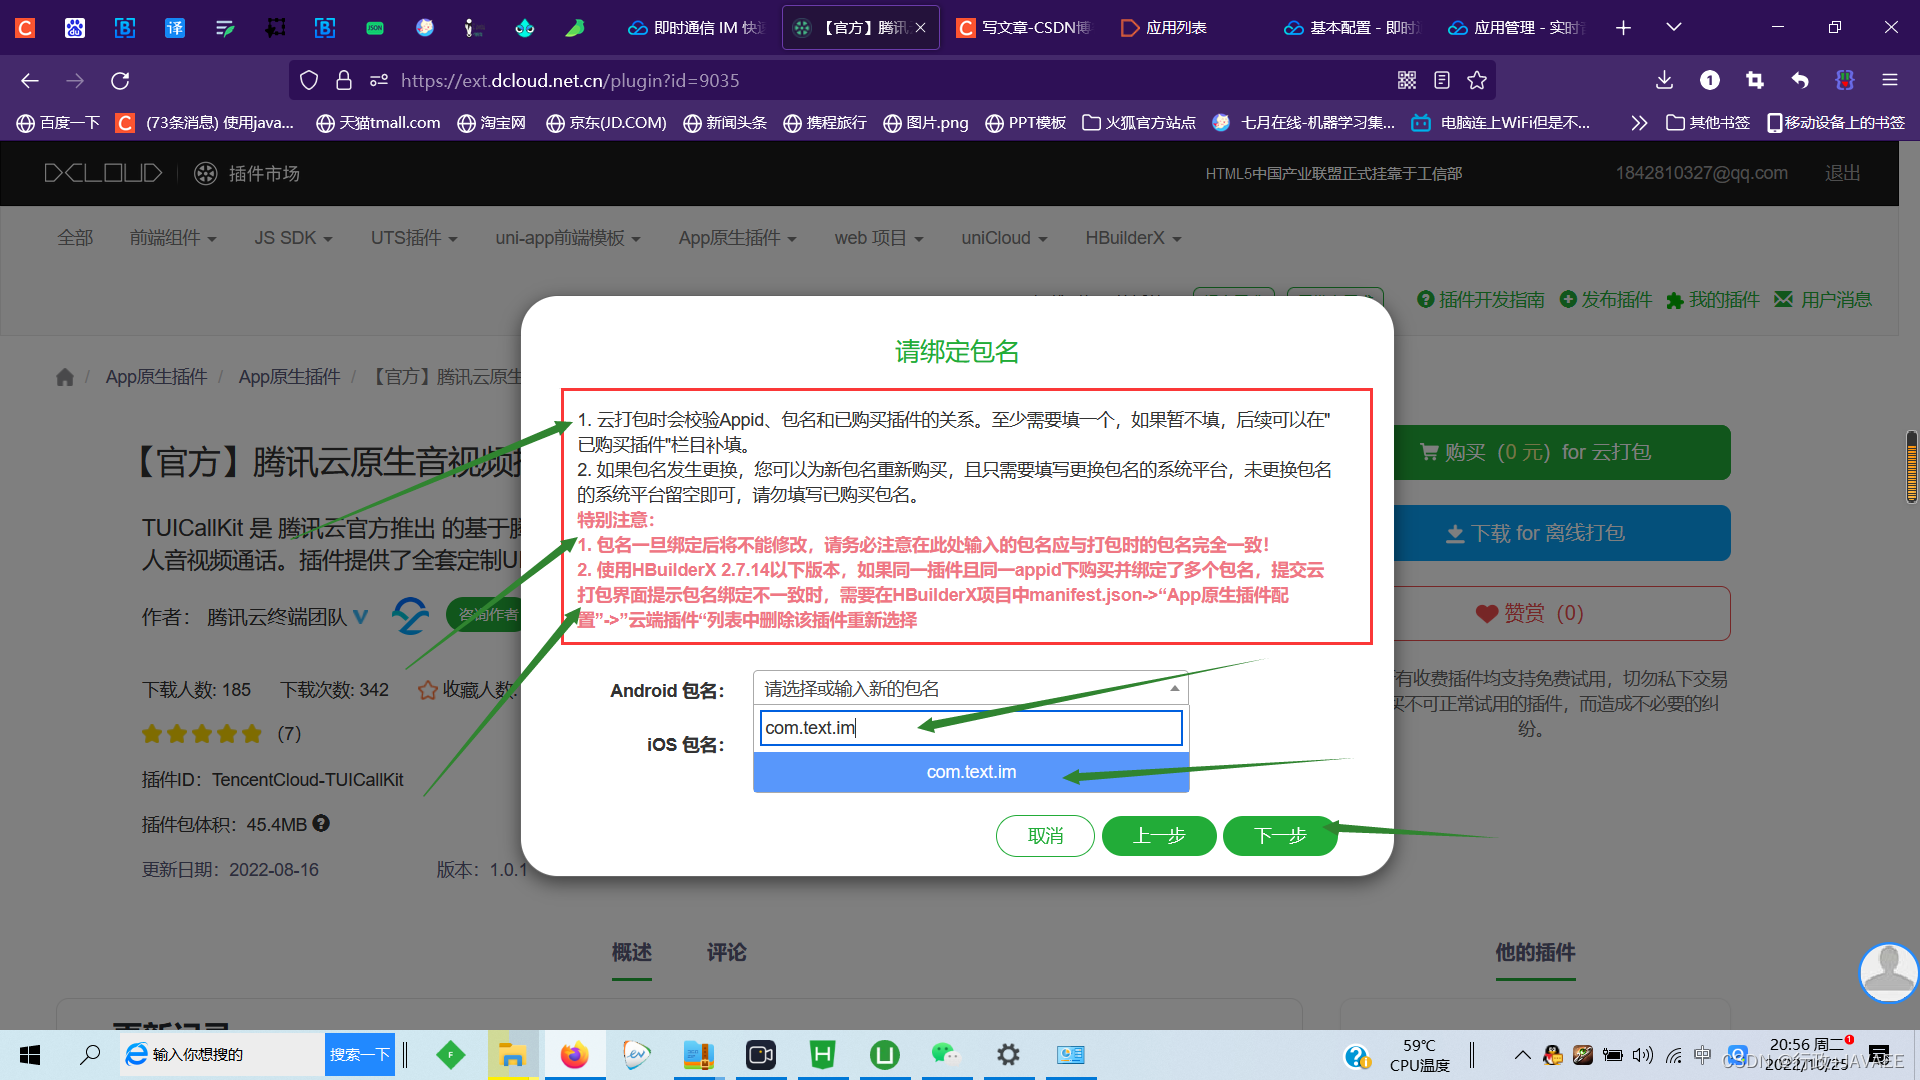Open 发布插件 link

click(1606, 299)
